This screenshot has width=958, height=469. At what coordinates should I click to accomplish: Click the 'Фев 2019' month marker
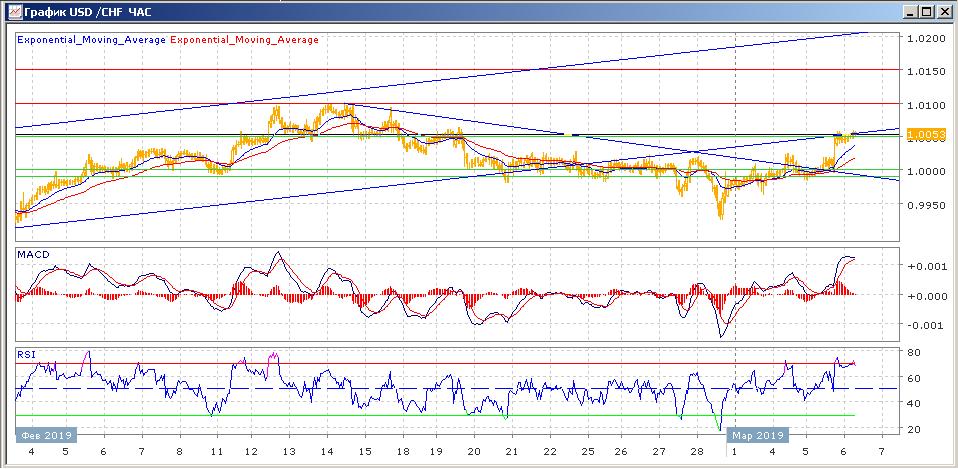pos(46,435)
